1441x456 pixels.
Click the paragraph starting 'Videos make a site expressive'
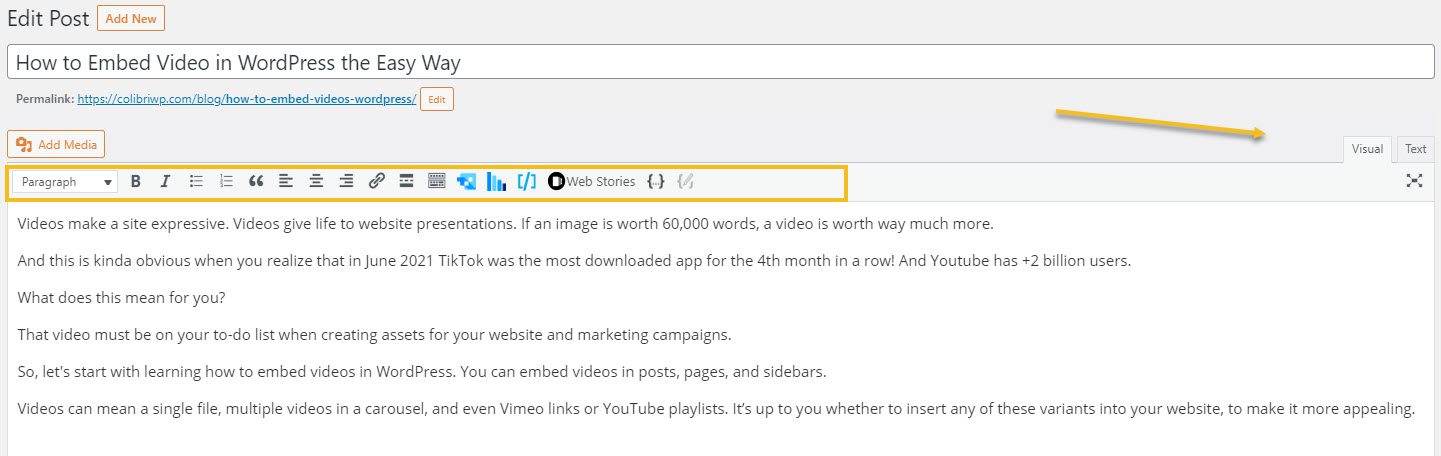pos(506,223)
